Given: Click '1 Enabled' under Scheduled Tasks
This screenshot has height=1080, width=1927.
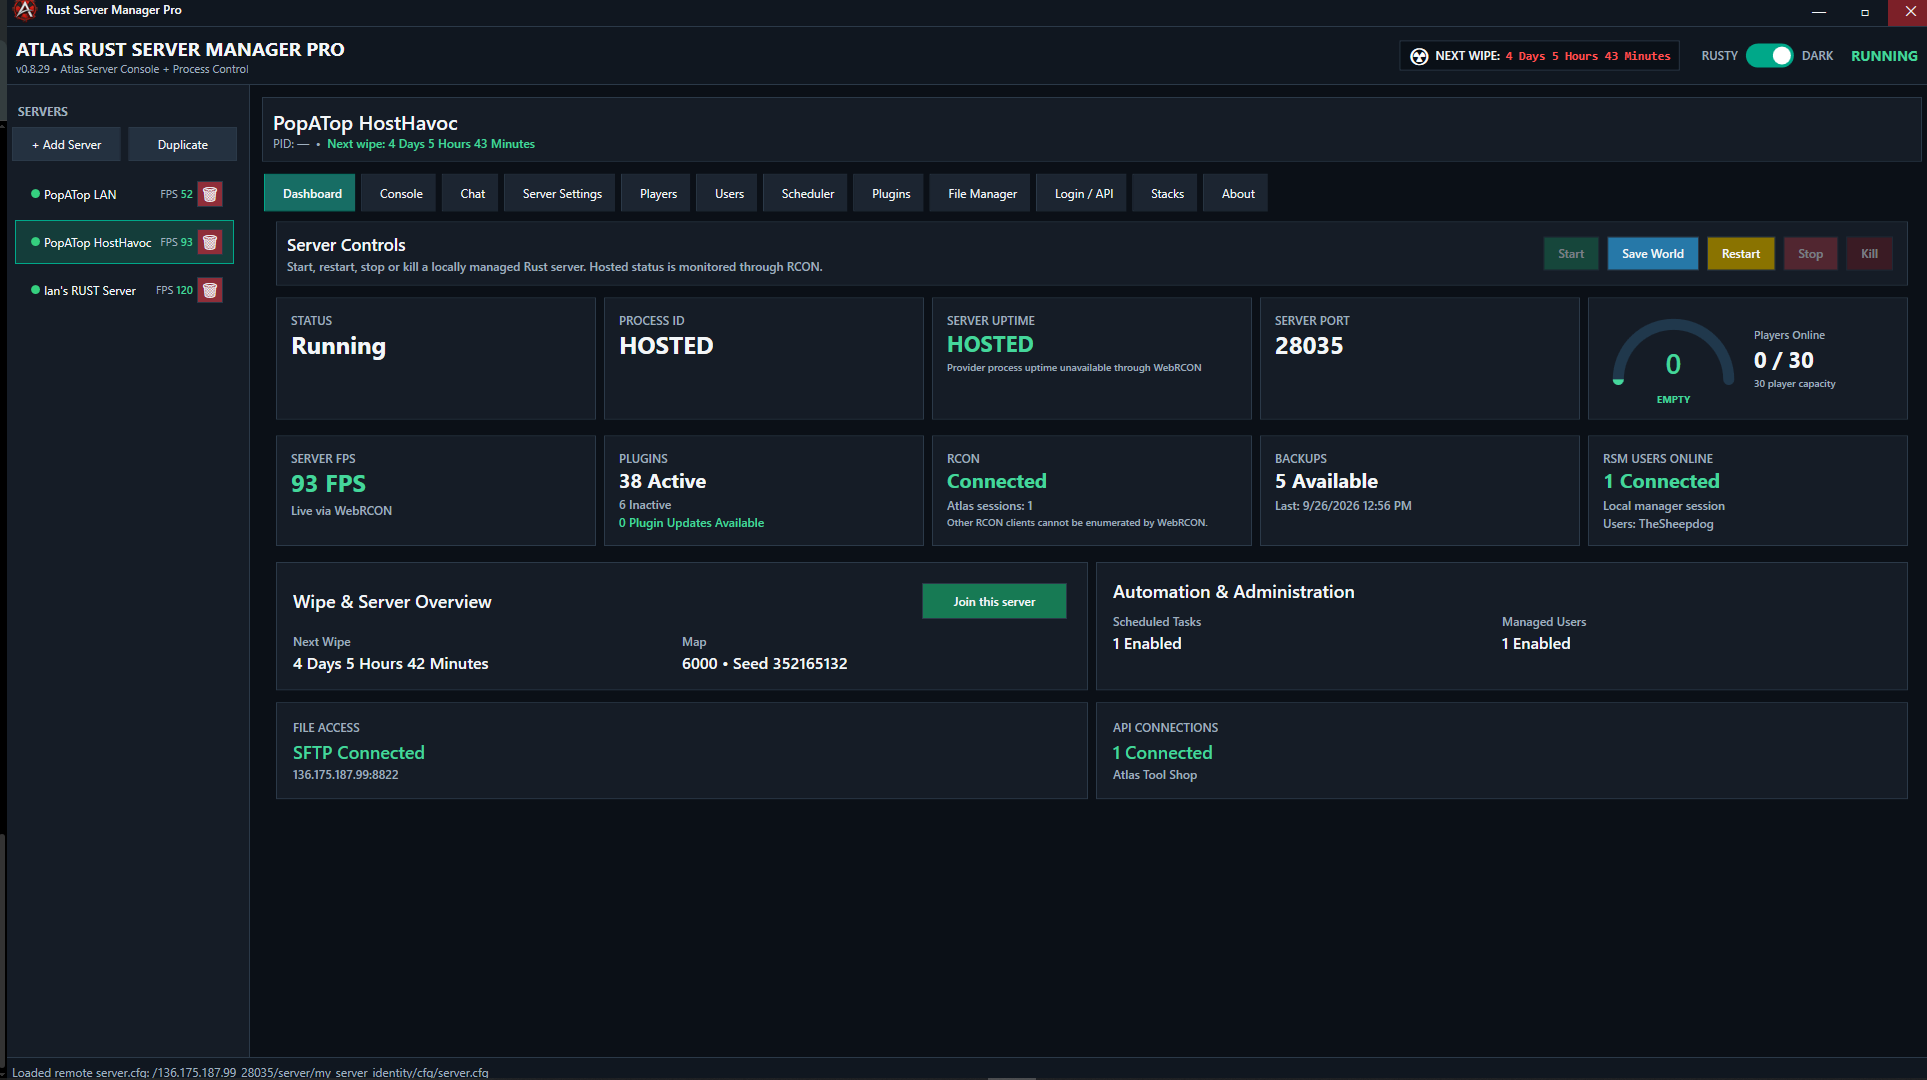Looking at the screenshot, I should tap(1147, 644).
